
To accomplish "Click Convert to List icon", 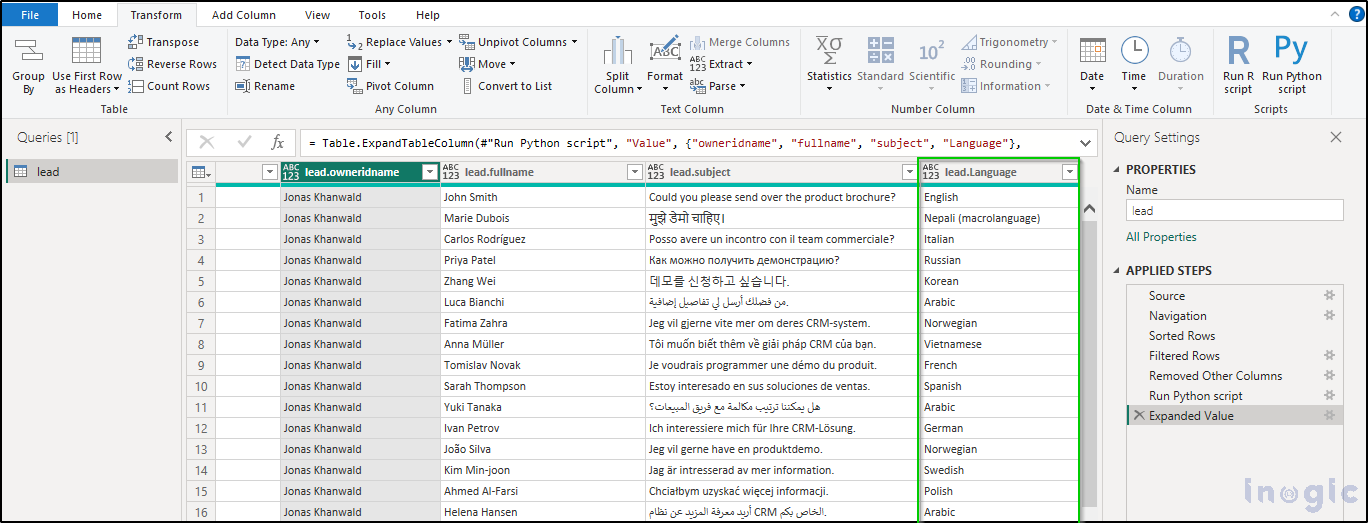I will 467,86.
